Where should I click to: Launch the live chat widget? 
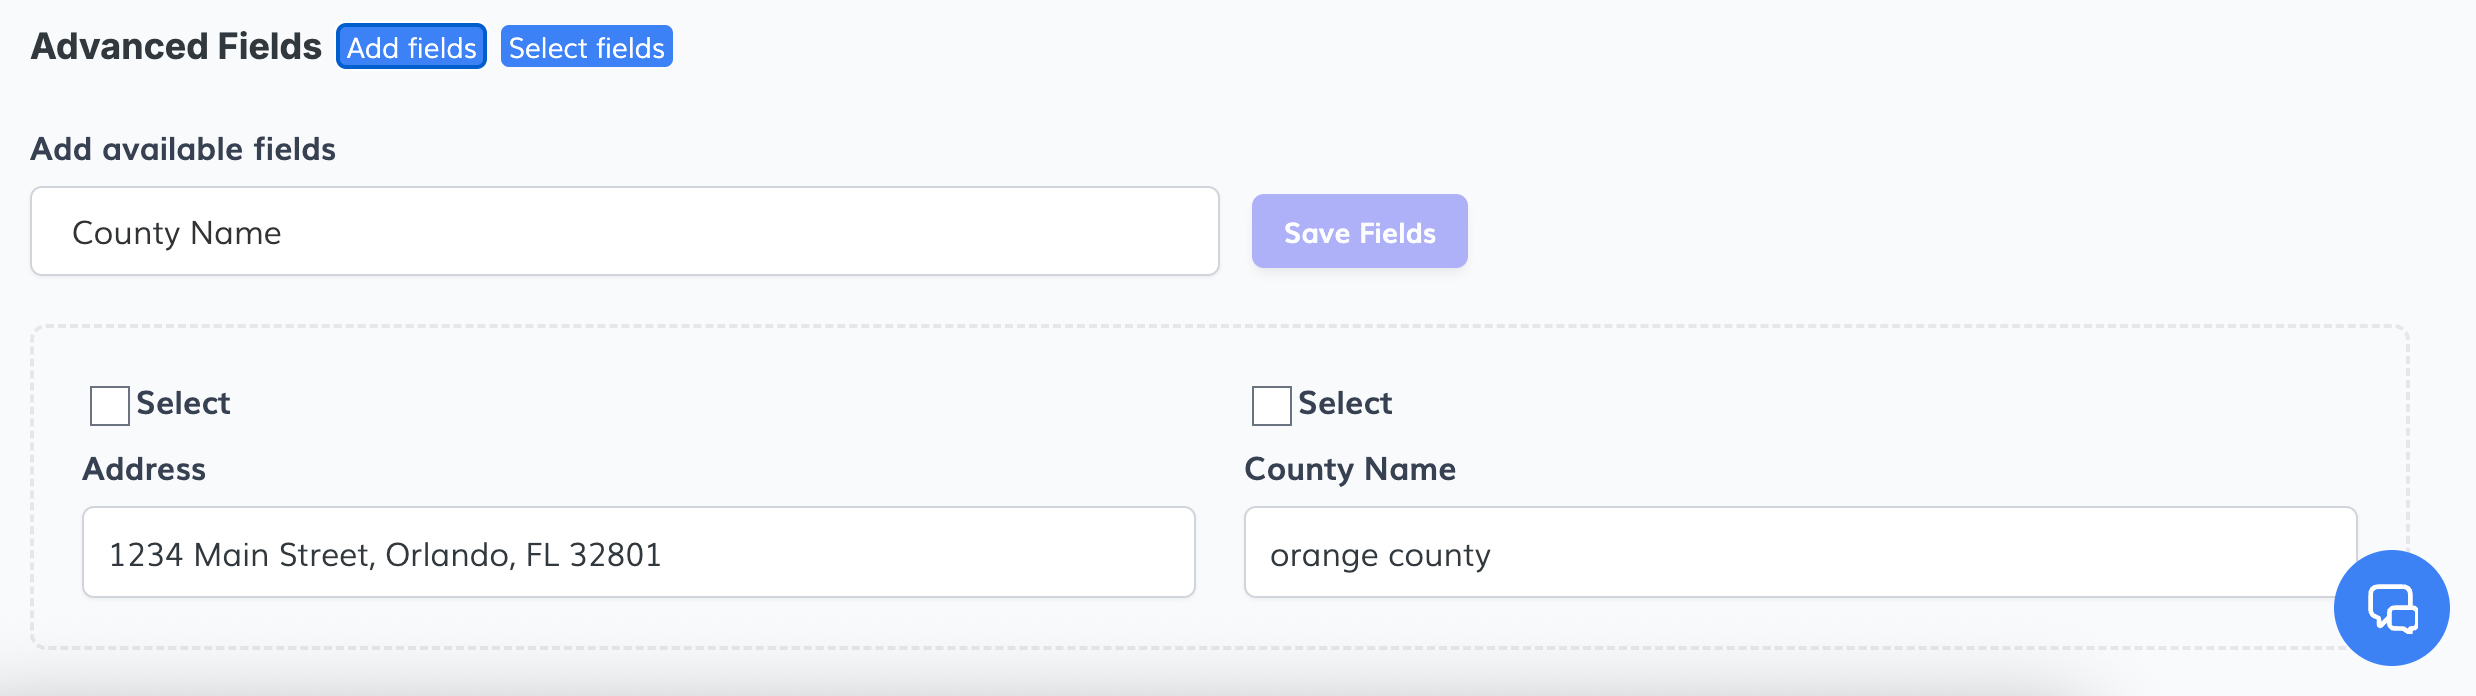pyautogui.click(x=2391, y=608)
